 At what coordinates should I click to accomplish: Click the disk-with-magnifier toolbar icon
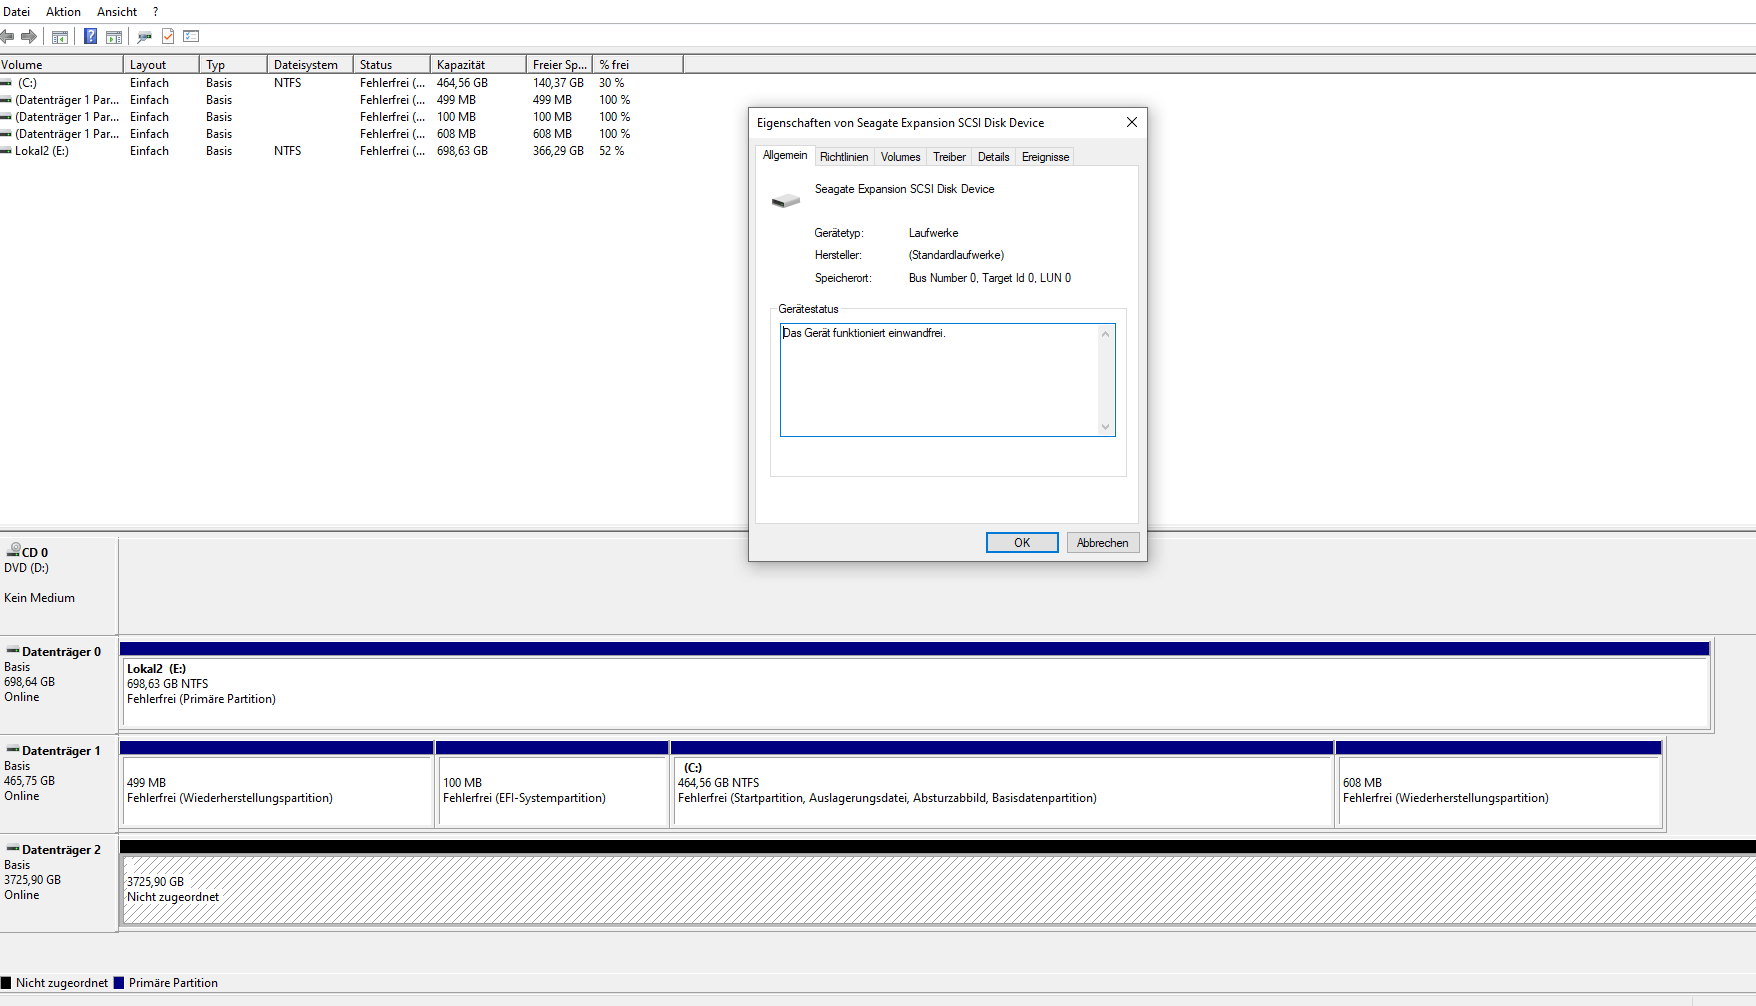point(145,37)
